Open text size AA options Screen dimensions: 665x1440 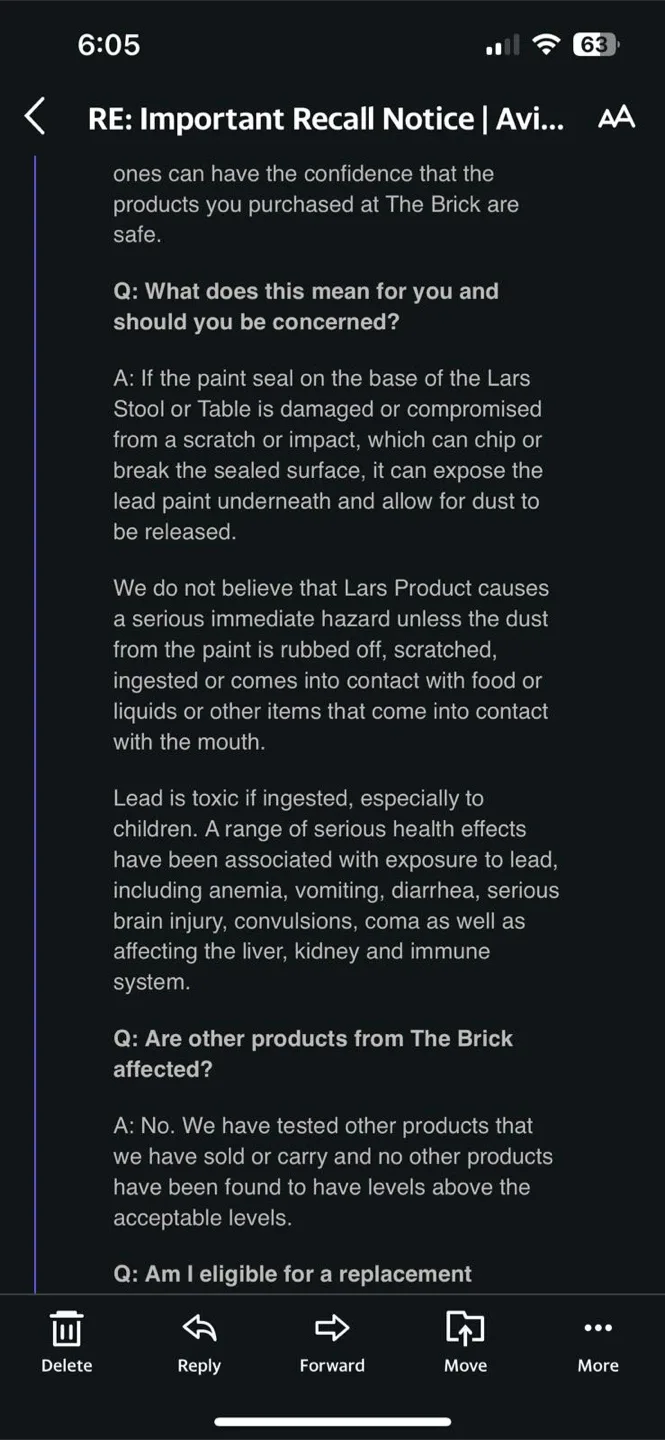click(616, 118)
